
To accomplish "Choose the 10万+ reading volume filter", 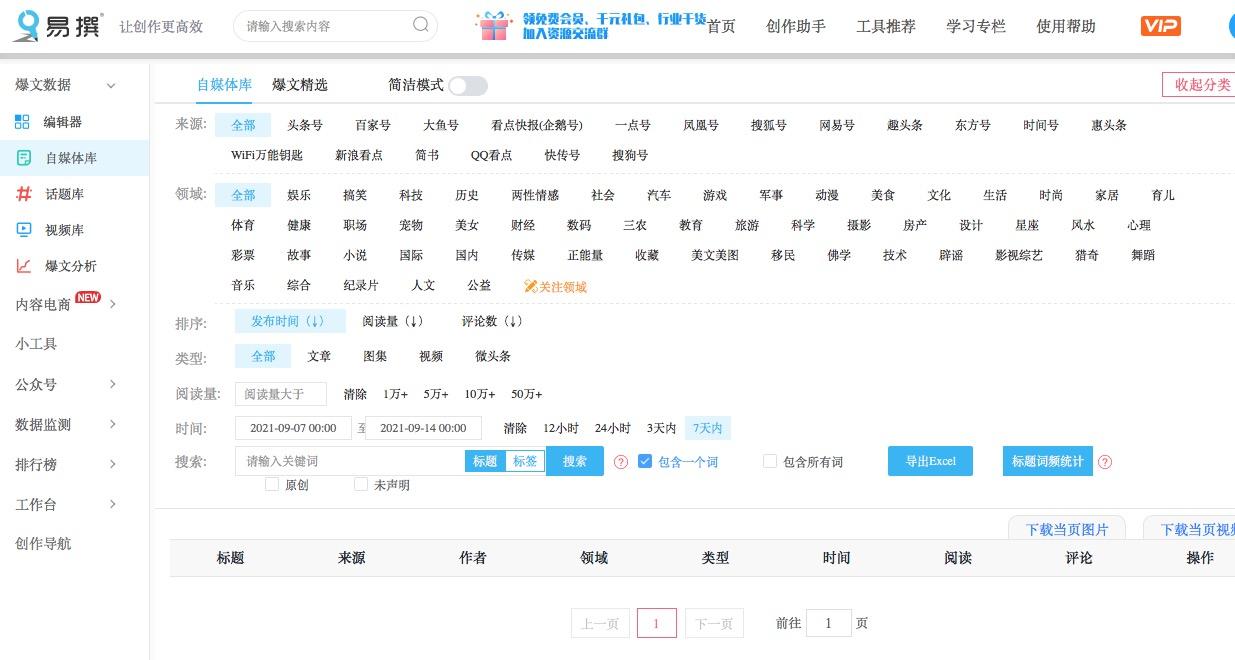I will pos(480,394).
